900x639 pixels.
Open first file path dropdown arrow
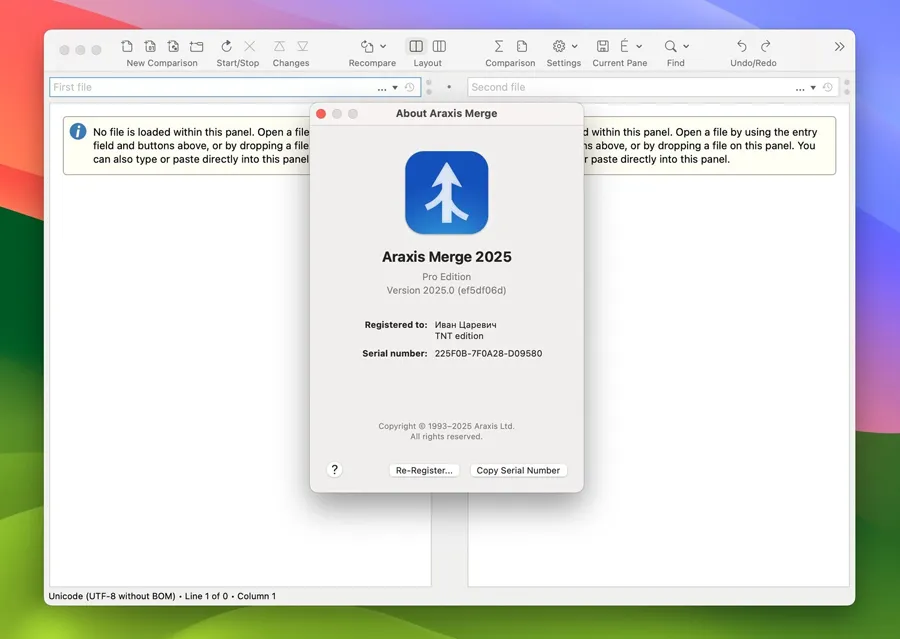tap(396, 88)
